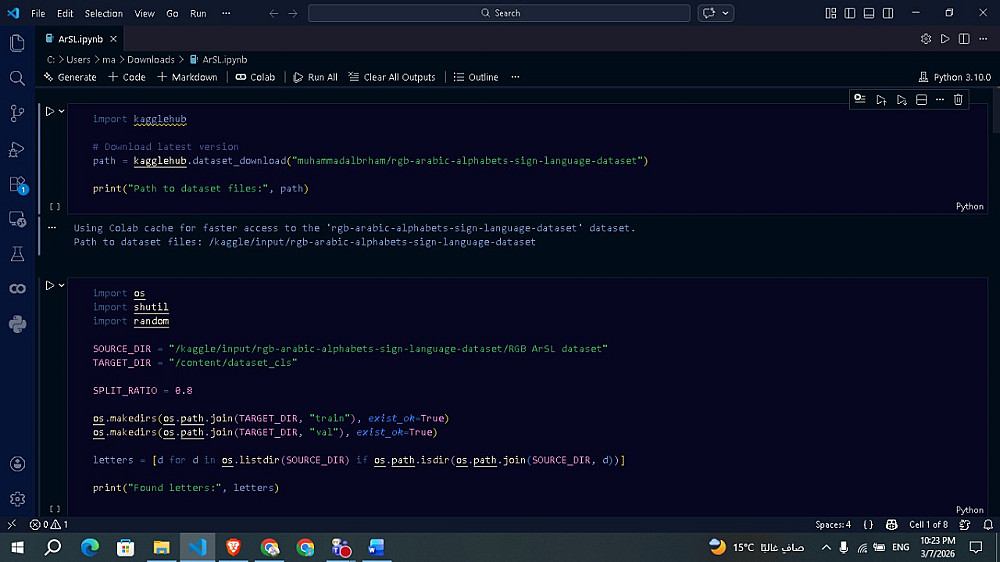The image size is (1000, 562).
Task: Click the top Search command bar
Action: click(499, 13)
